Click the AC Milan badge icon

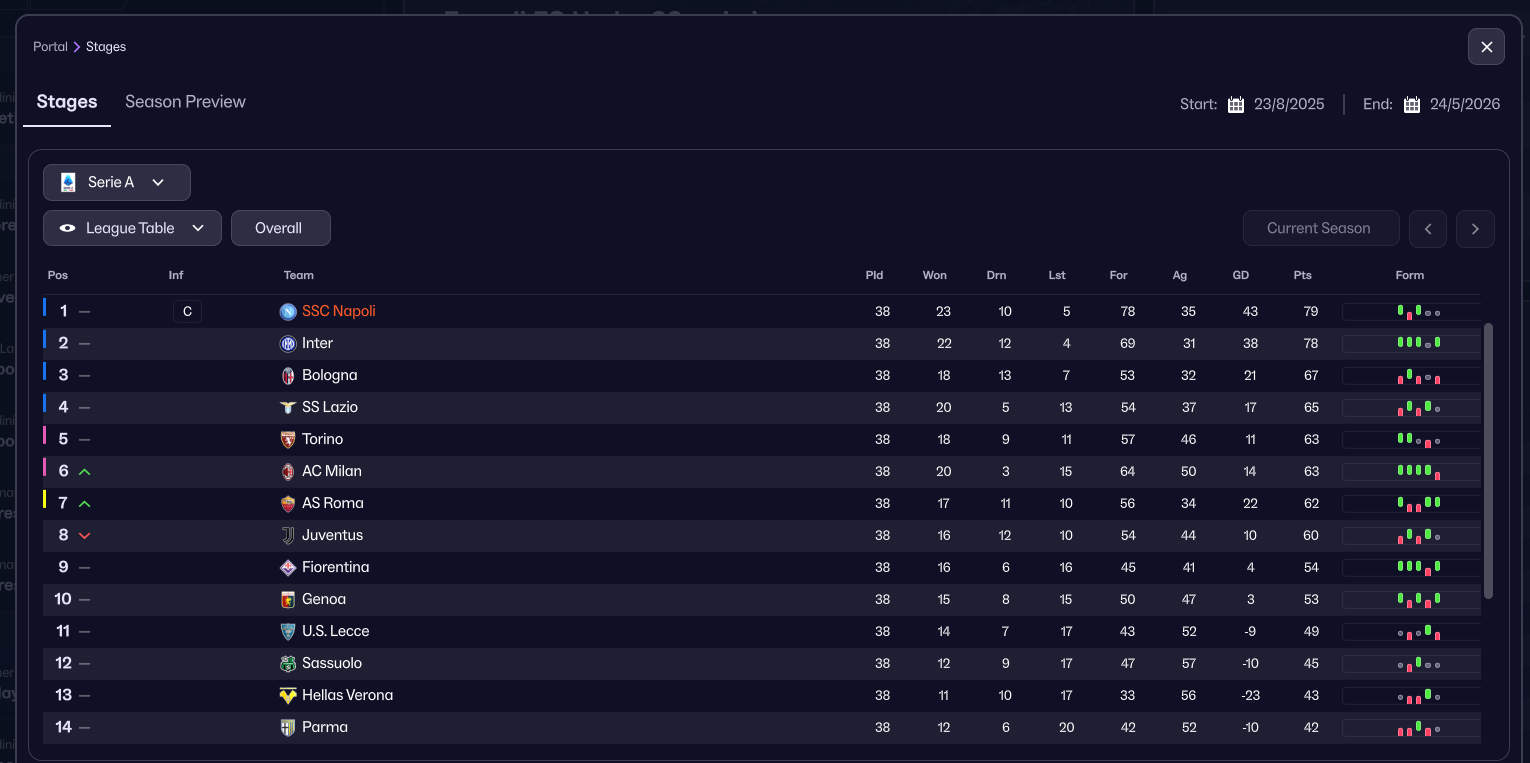tap(288, 471)
